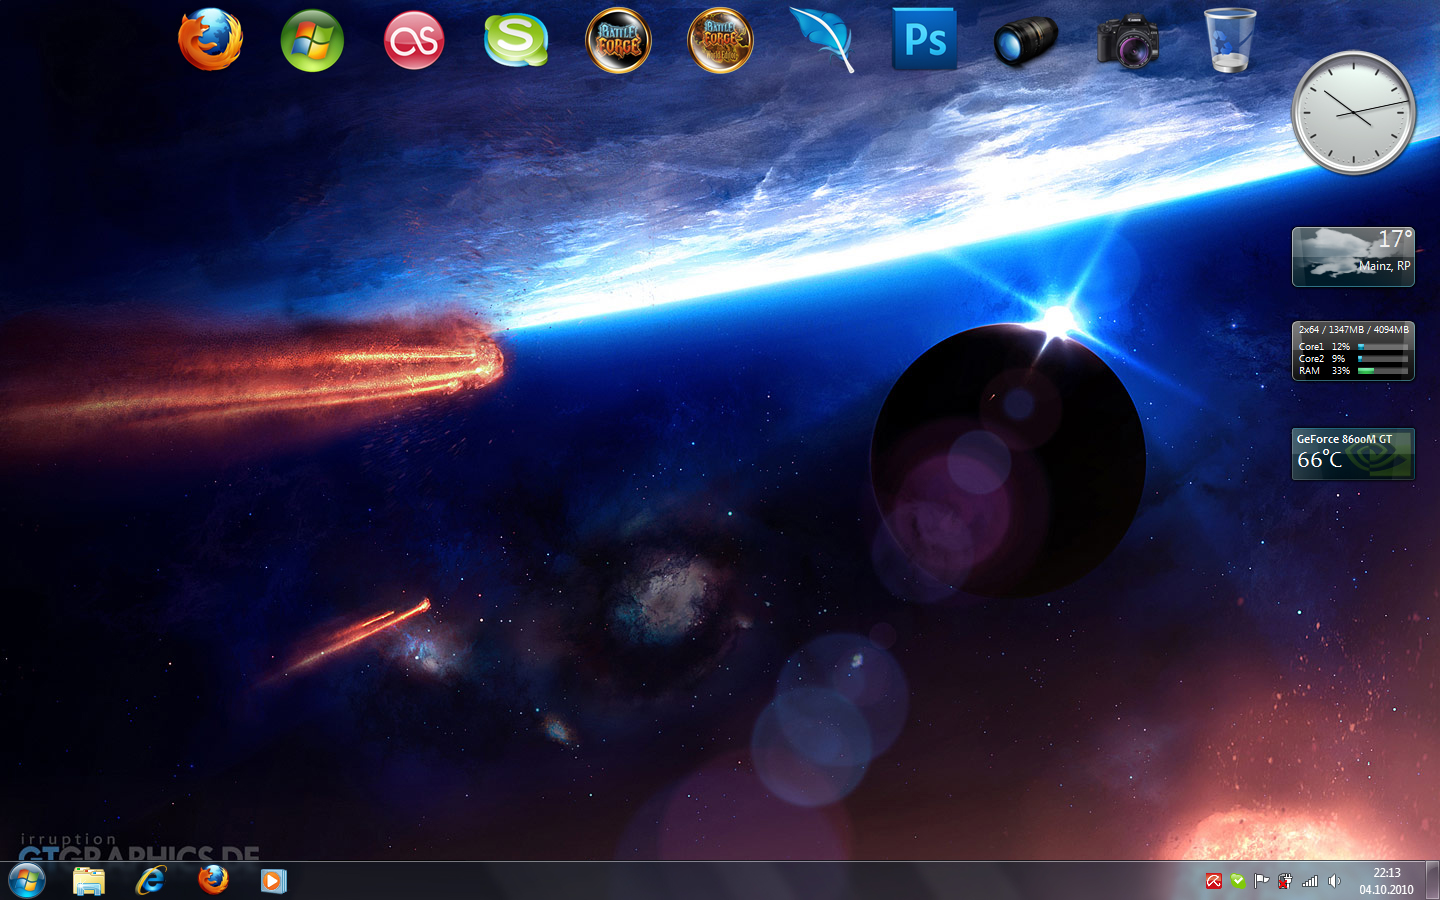Open the blue feather dock icon
This screenshot has width=1440, height=900.
pos(822,40)
